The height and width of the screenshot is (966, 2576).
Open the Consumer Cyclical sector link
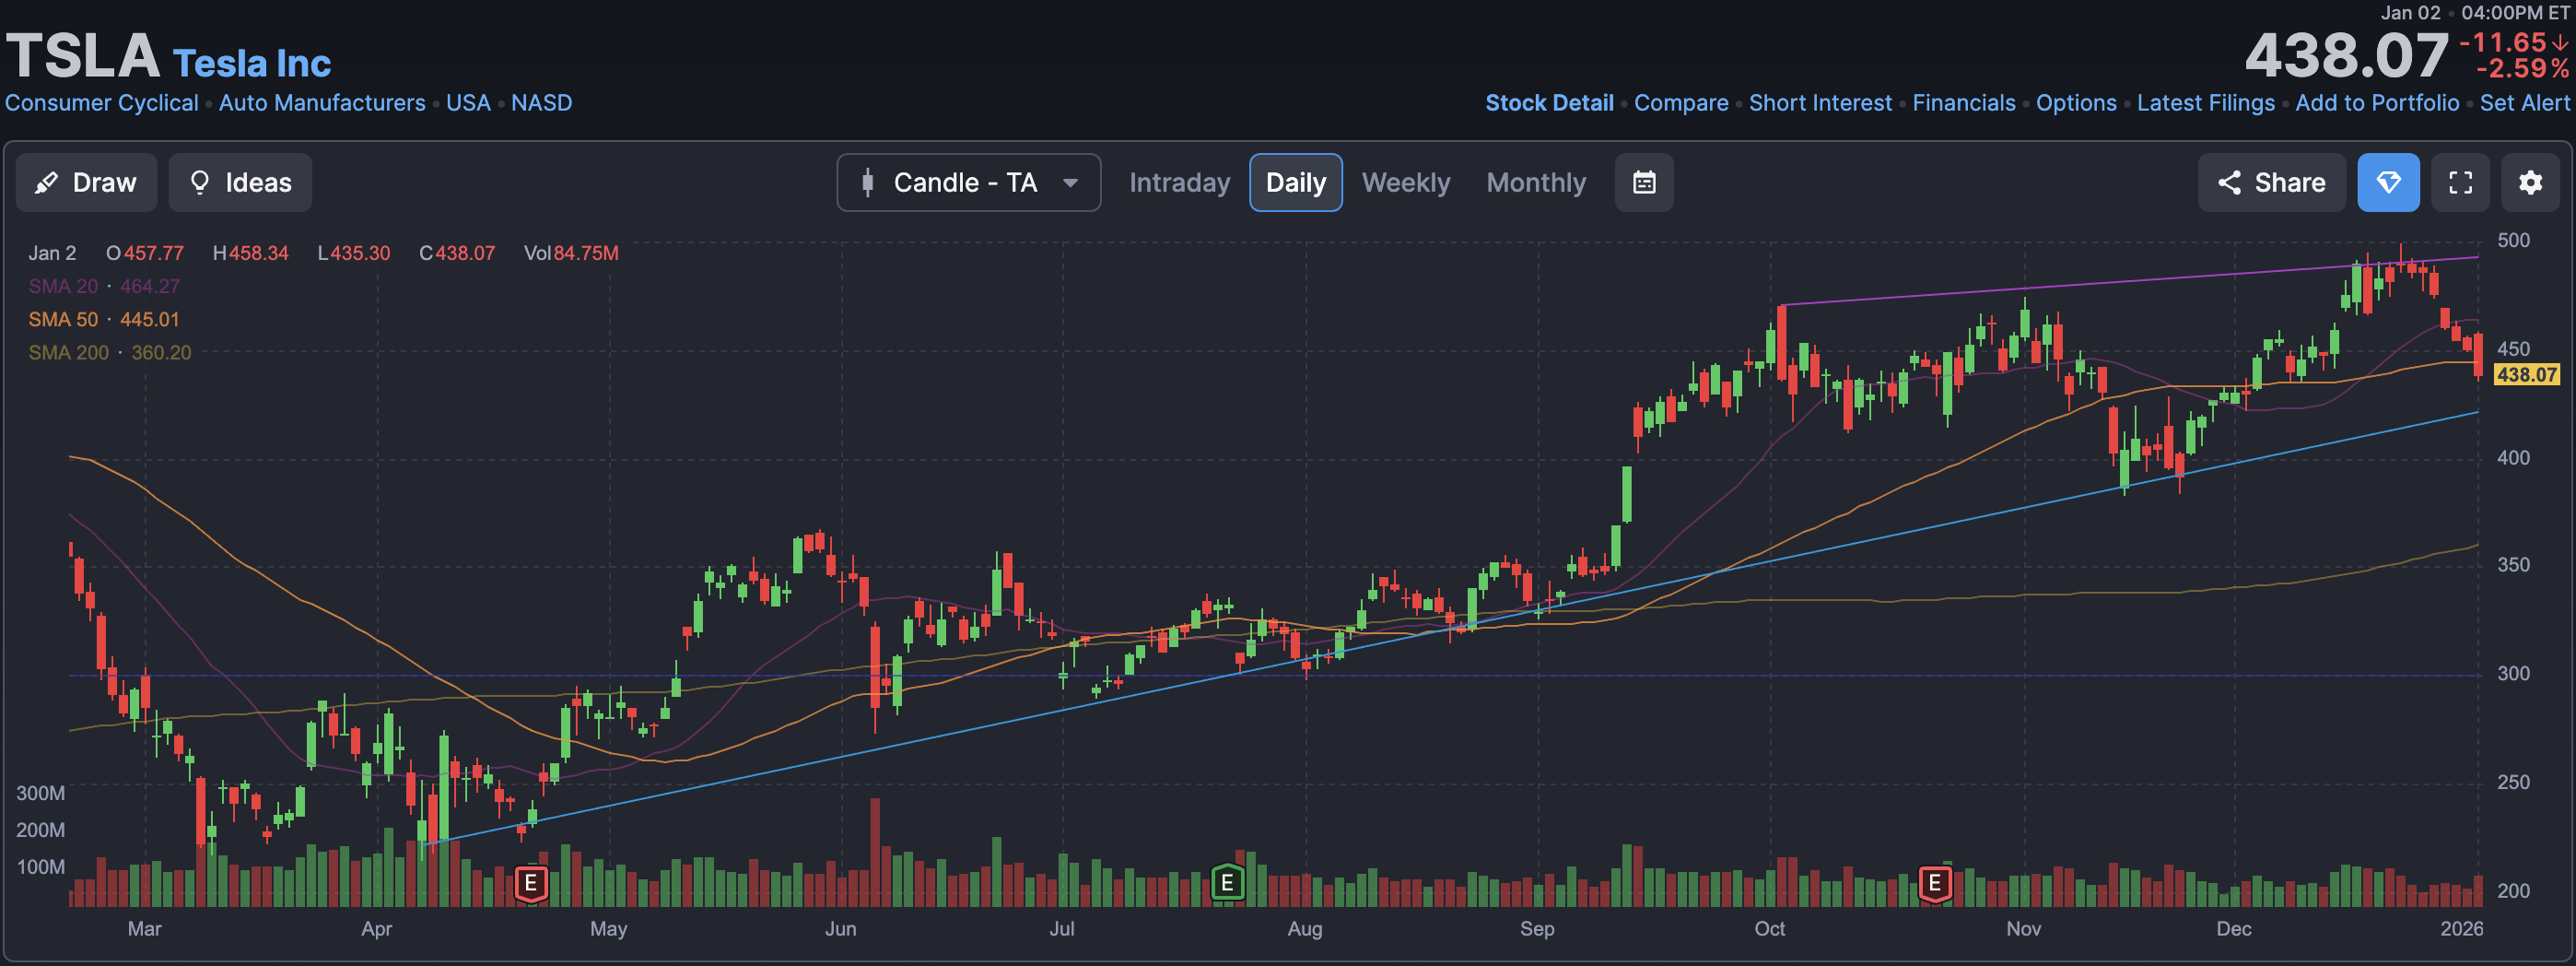point(102,103)
